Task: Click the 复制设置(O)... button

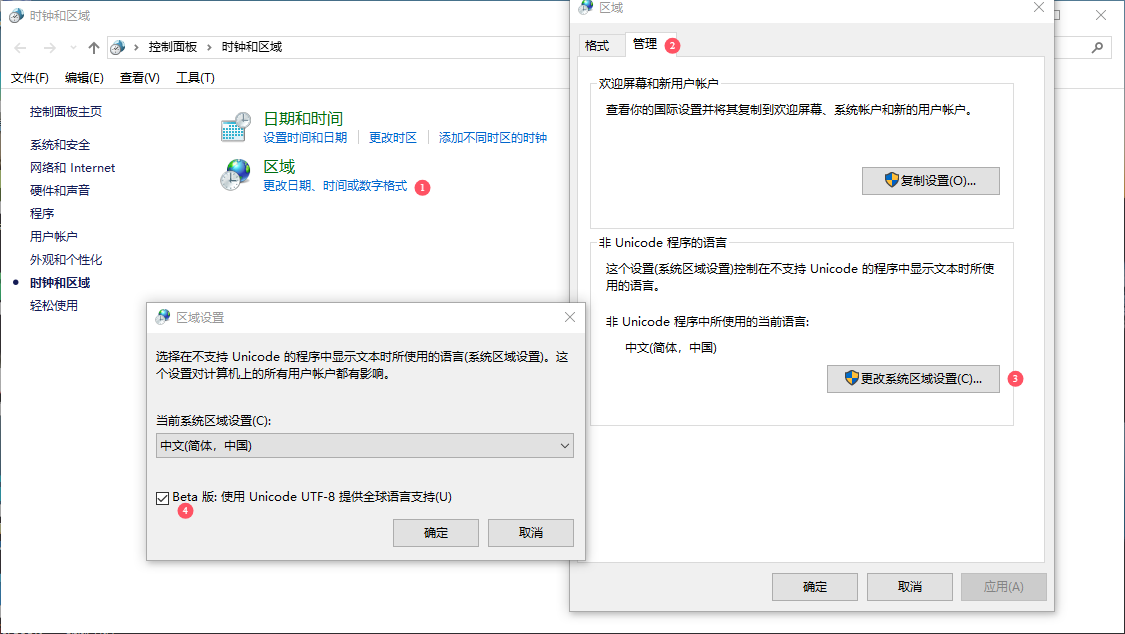Action: [930, 181]
